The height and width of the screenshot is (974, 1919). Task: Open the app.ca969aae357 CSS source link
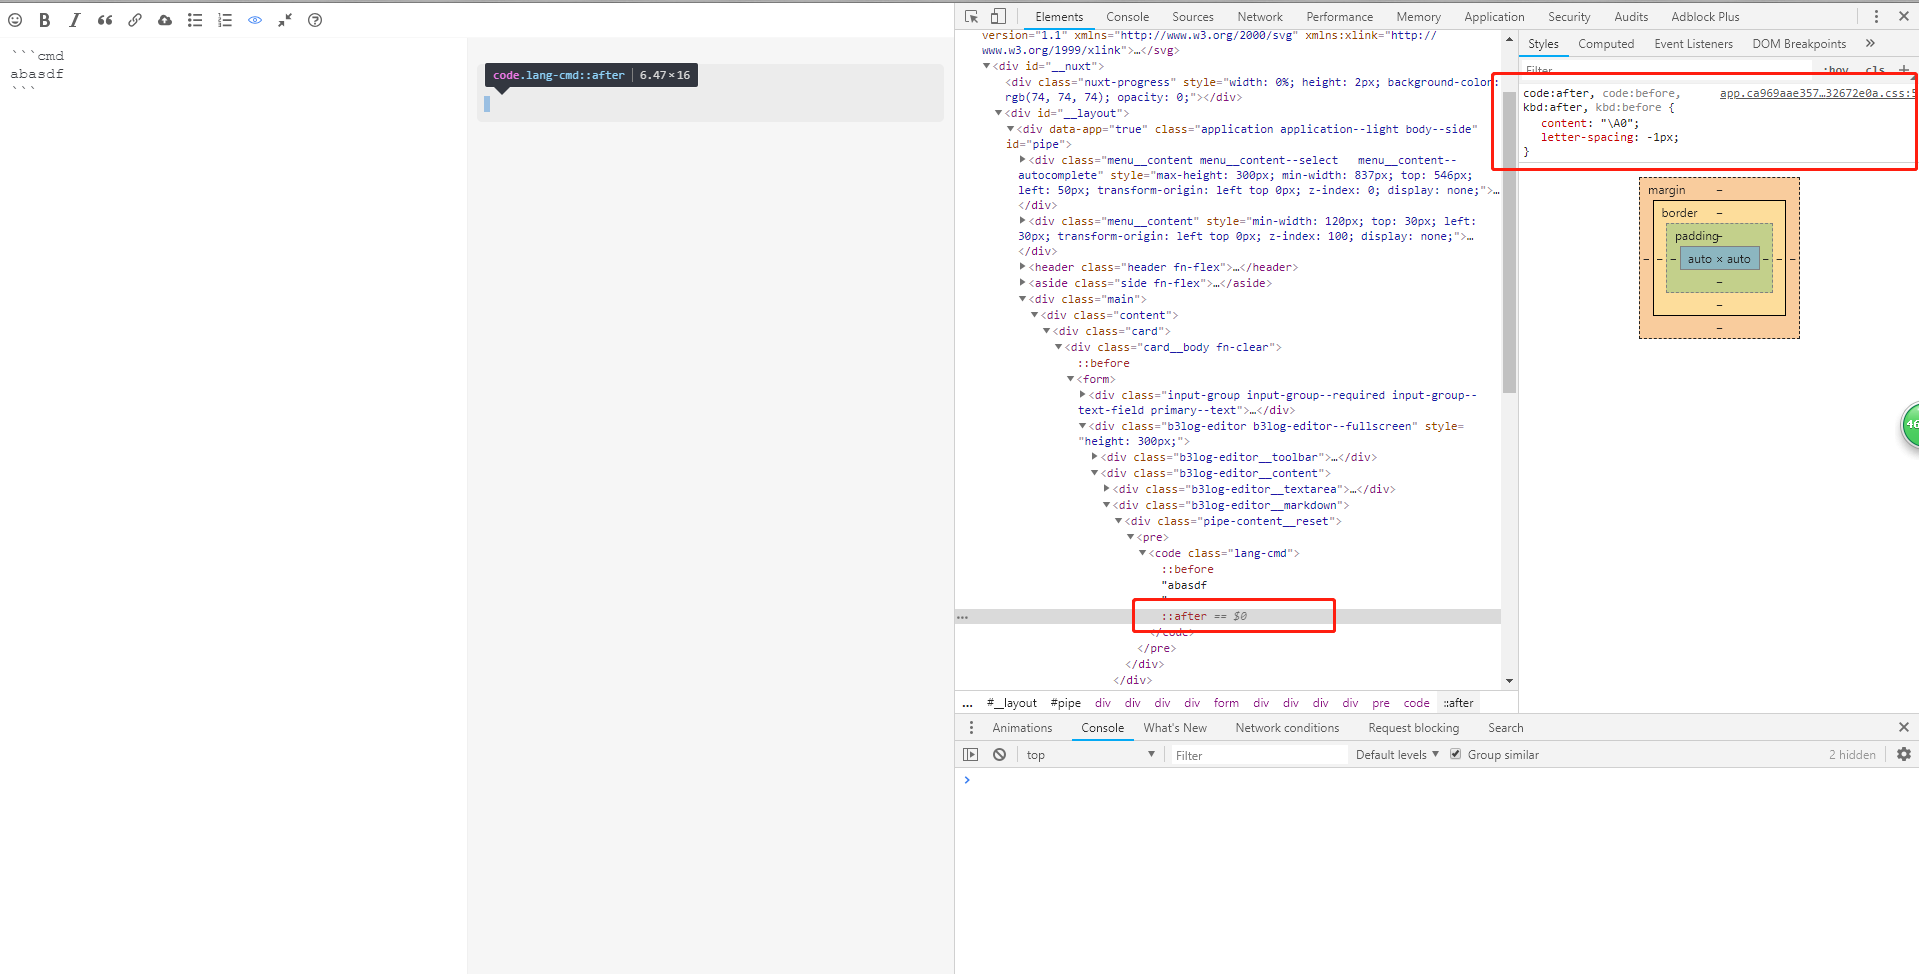(1814, 93)
